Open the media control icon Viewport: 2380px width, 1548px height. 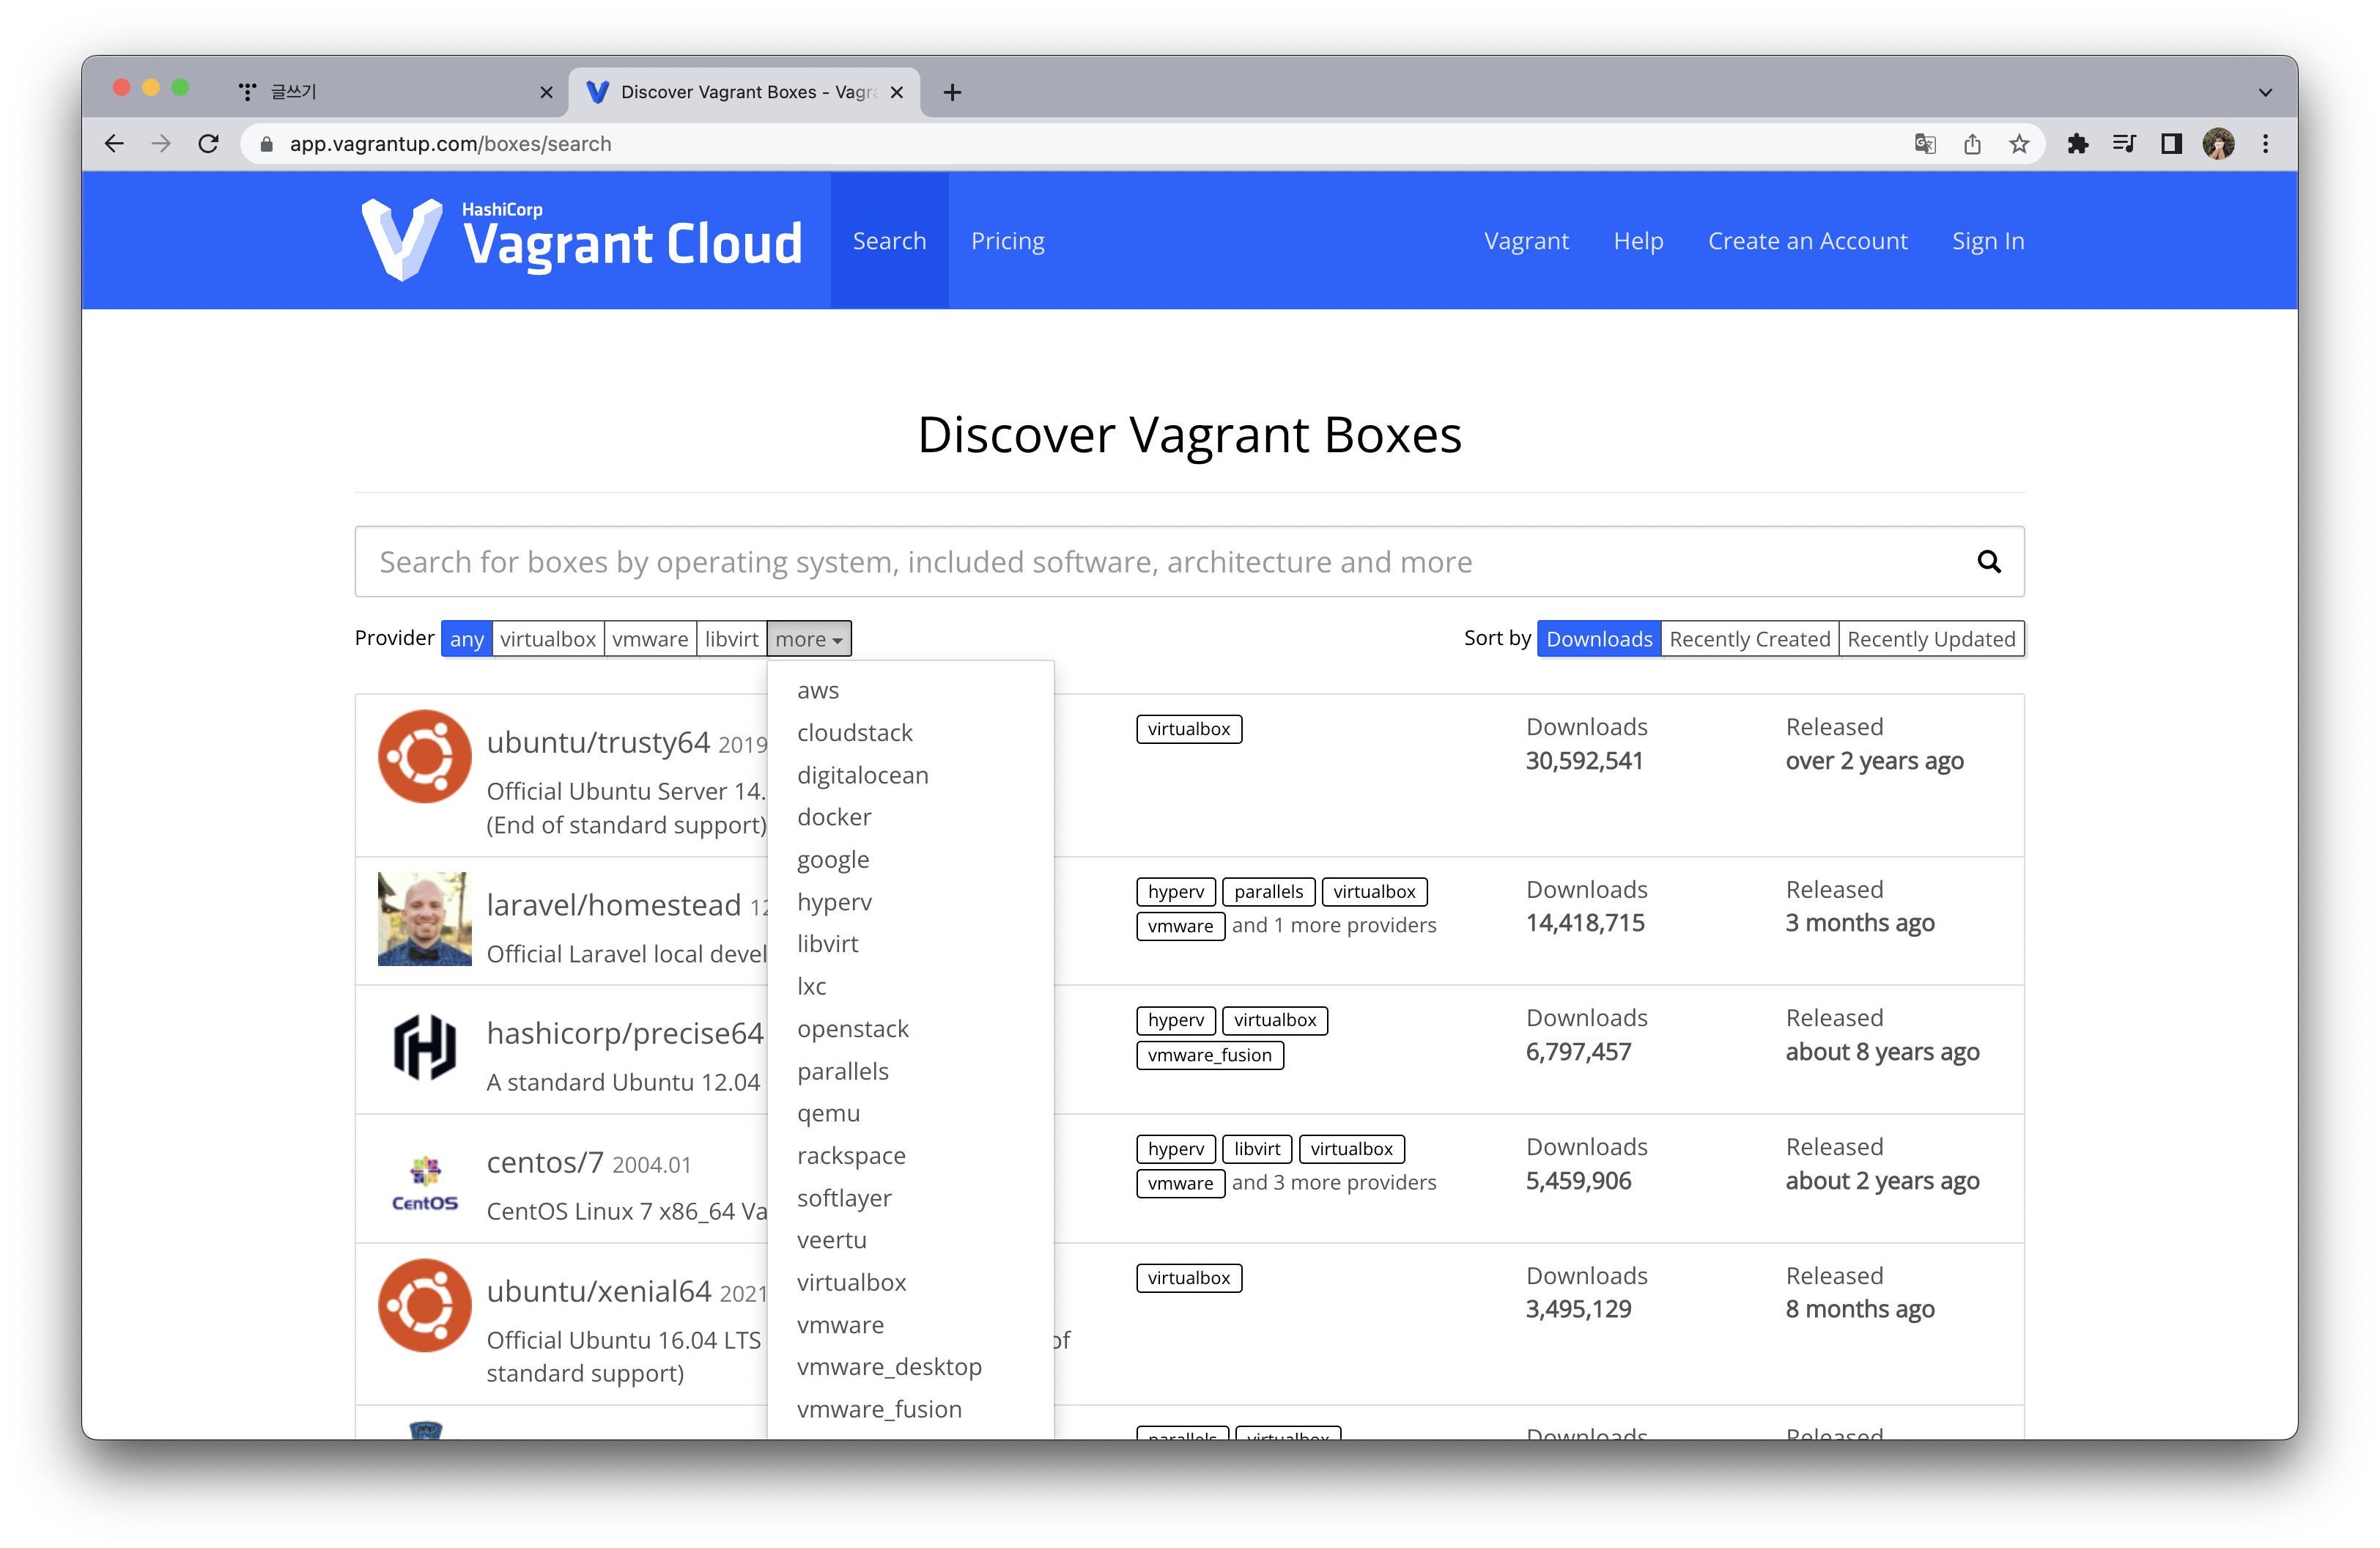[2125, 144]
